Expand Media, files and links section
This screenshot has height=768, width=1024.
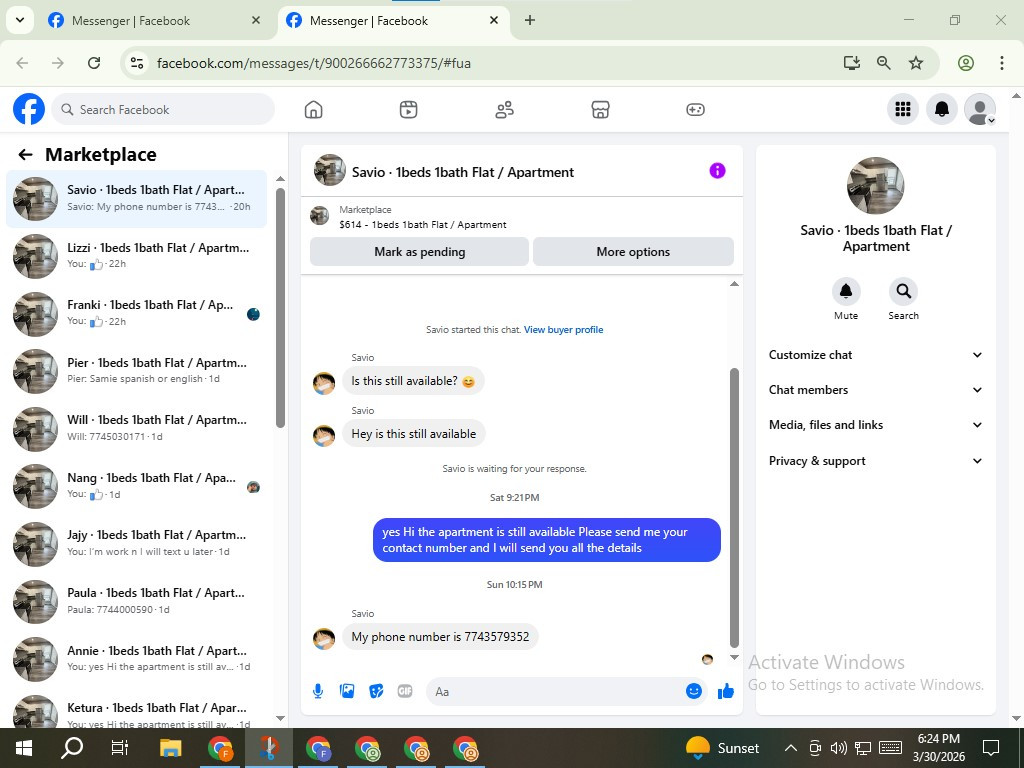[876, 425]
